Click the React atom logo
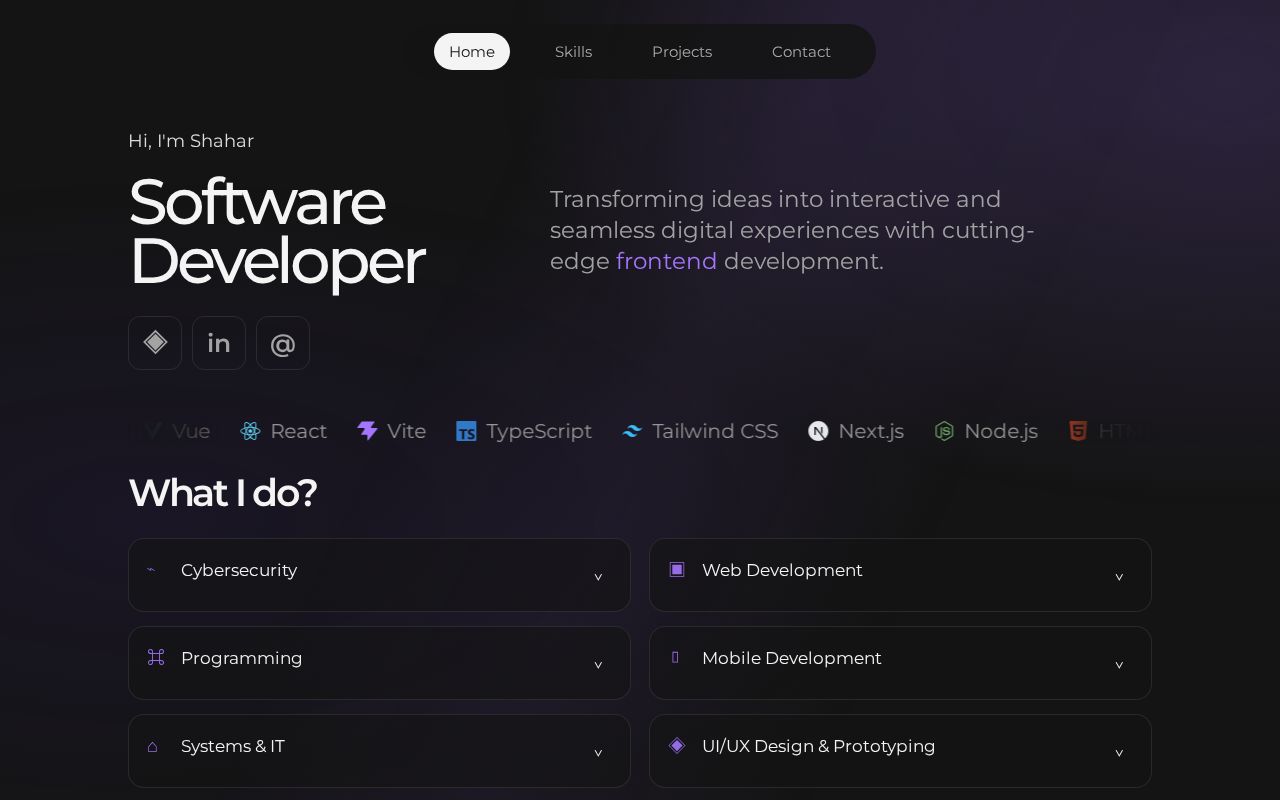Image resolution: width=1280 pixels, height=800 pixels. pos(250,431)
